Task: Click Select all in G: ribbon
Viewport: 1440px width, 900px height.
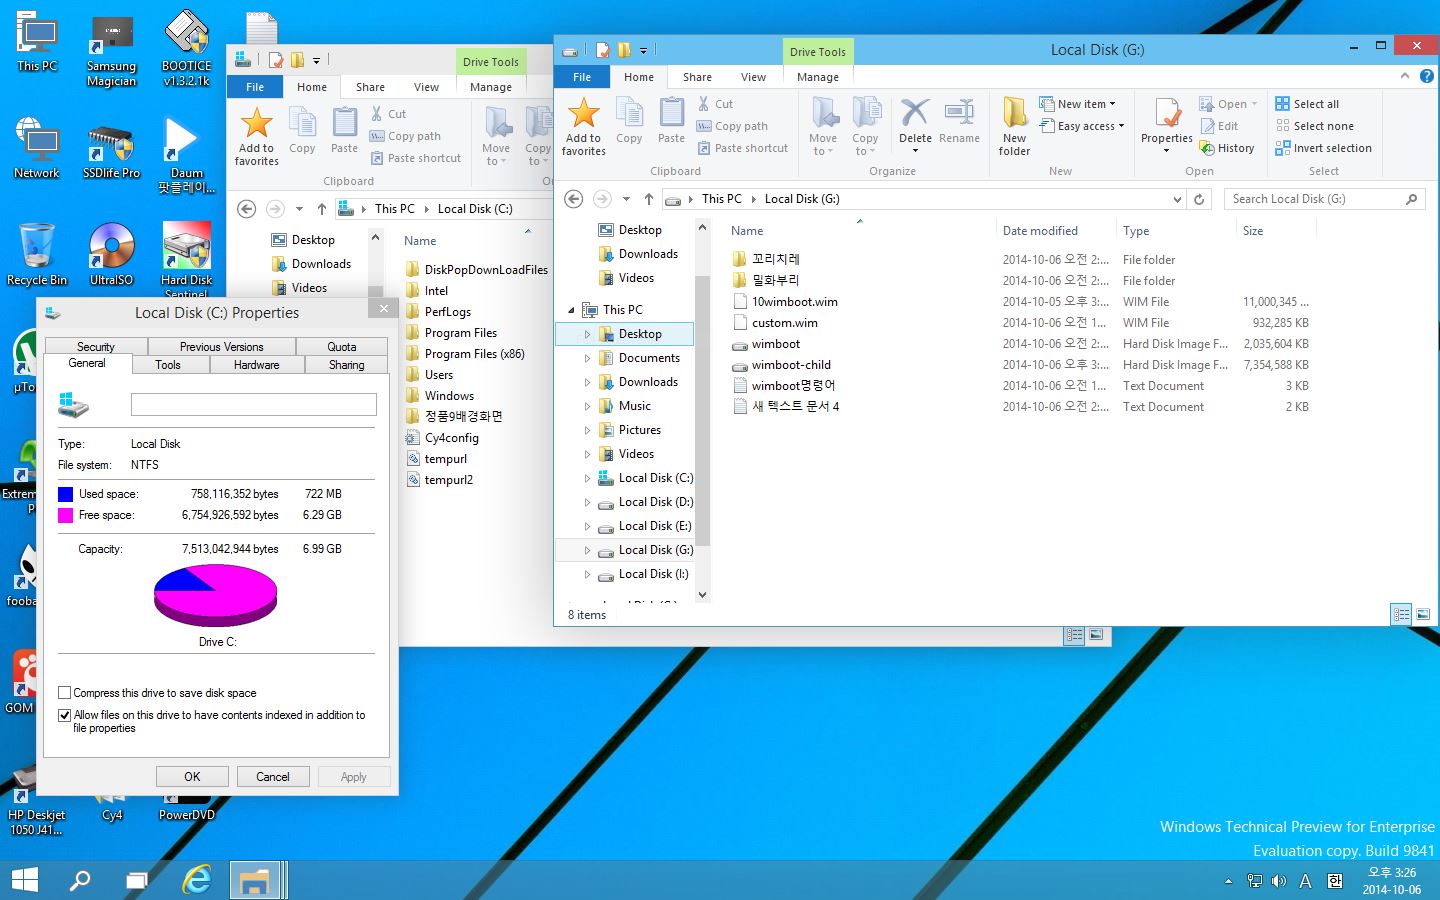Action: coord(1307,104)
